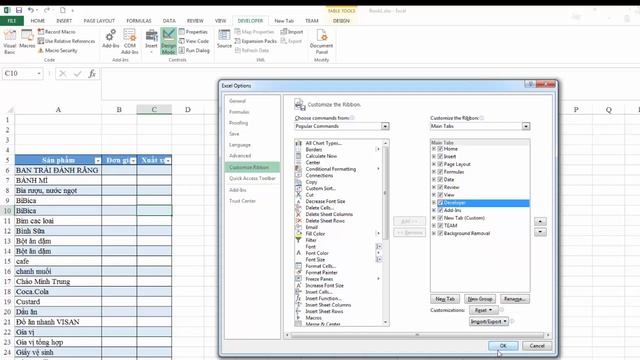Viewport: 640px width, 360px height.
Task: Switch to FORMULAS ribbon tab
Action: pos(139,21)
